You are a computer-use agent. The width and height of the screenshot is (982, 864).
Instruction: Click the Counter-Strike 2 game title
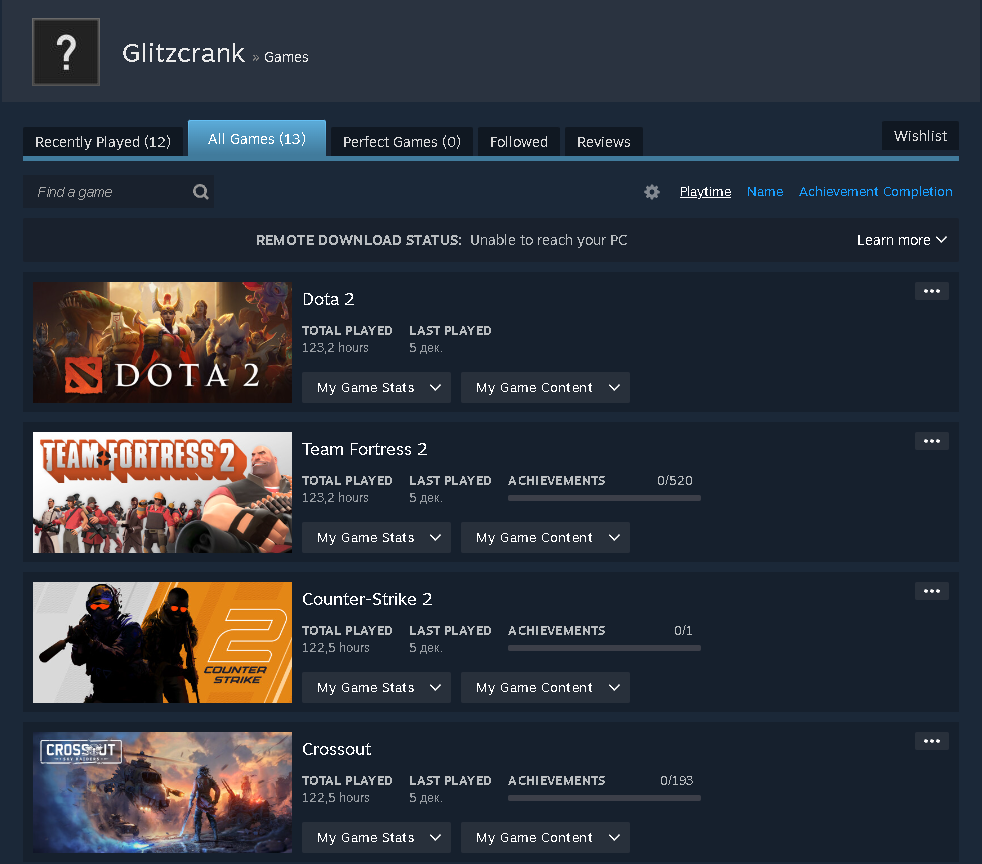click(367, 599)
